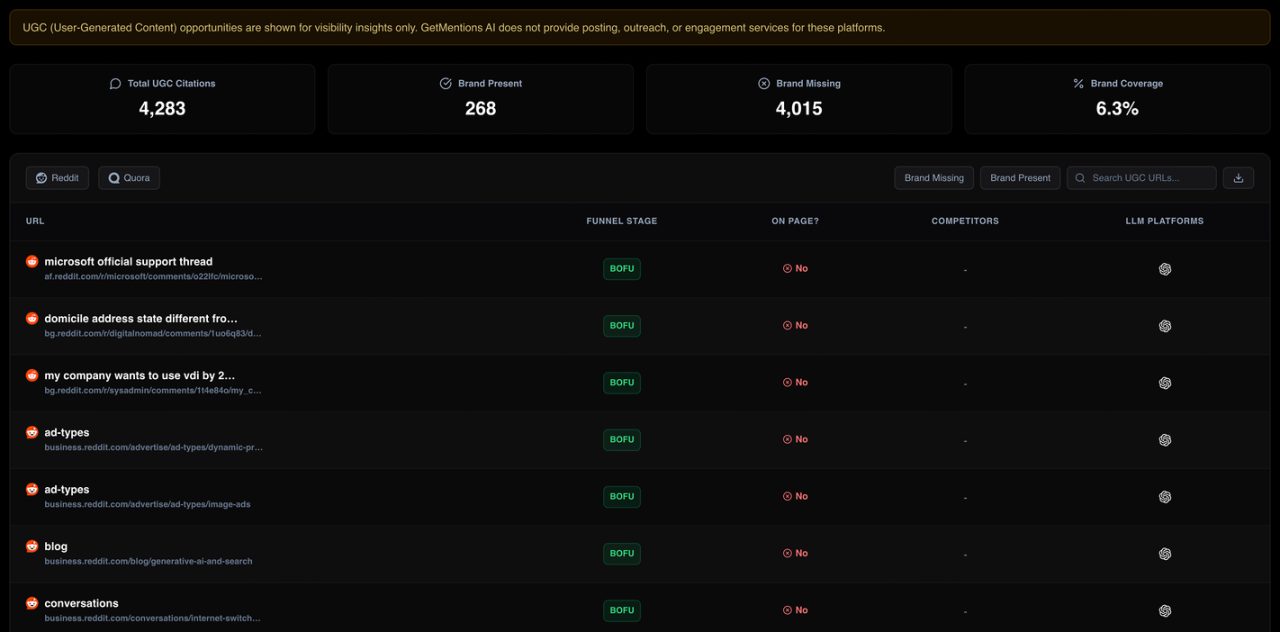The image size is (1280, 632).
Task: Sort by the Competitors column header
Action: coord(965,221)
